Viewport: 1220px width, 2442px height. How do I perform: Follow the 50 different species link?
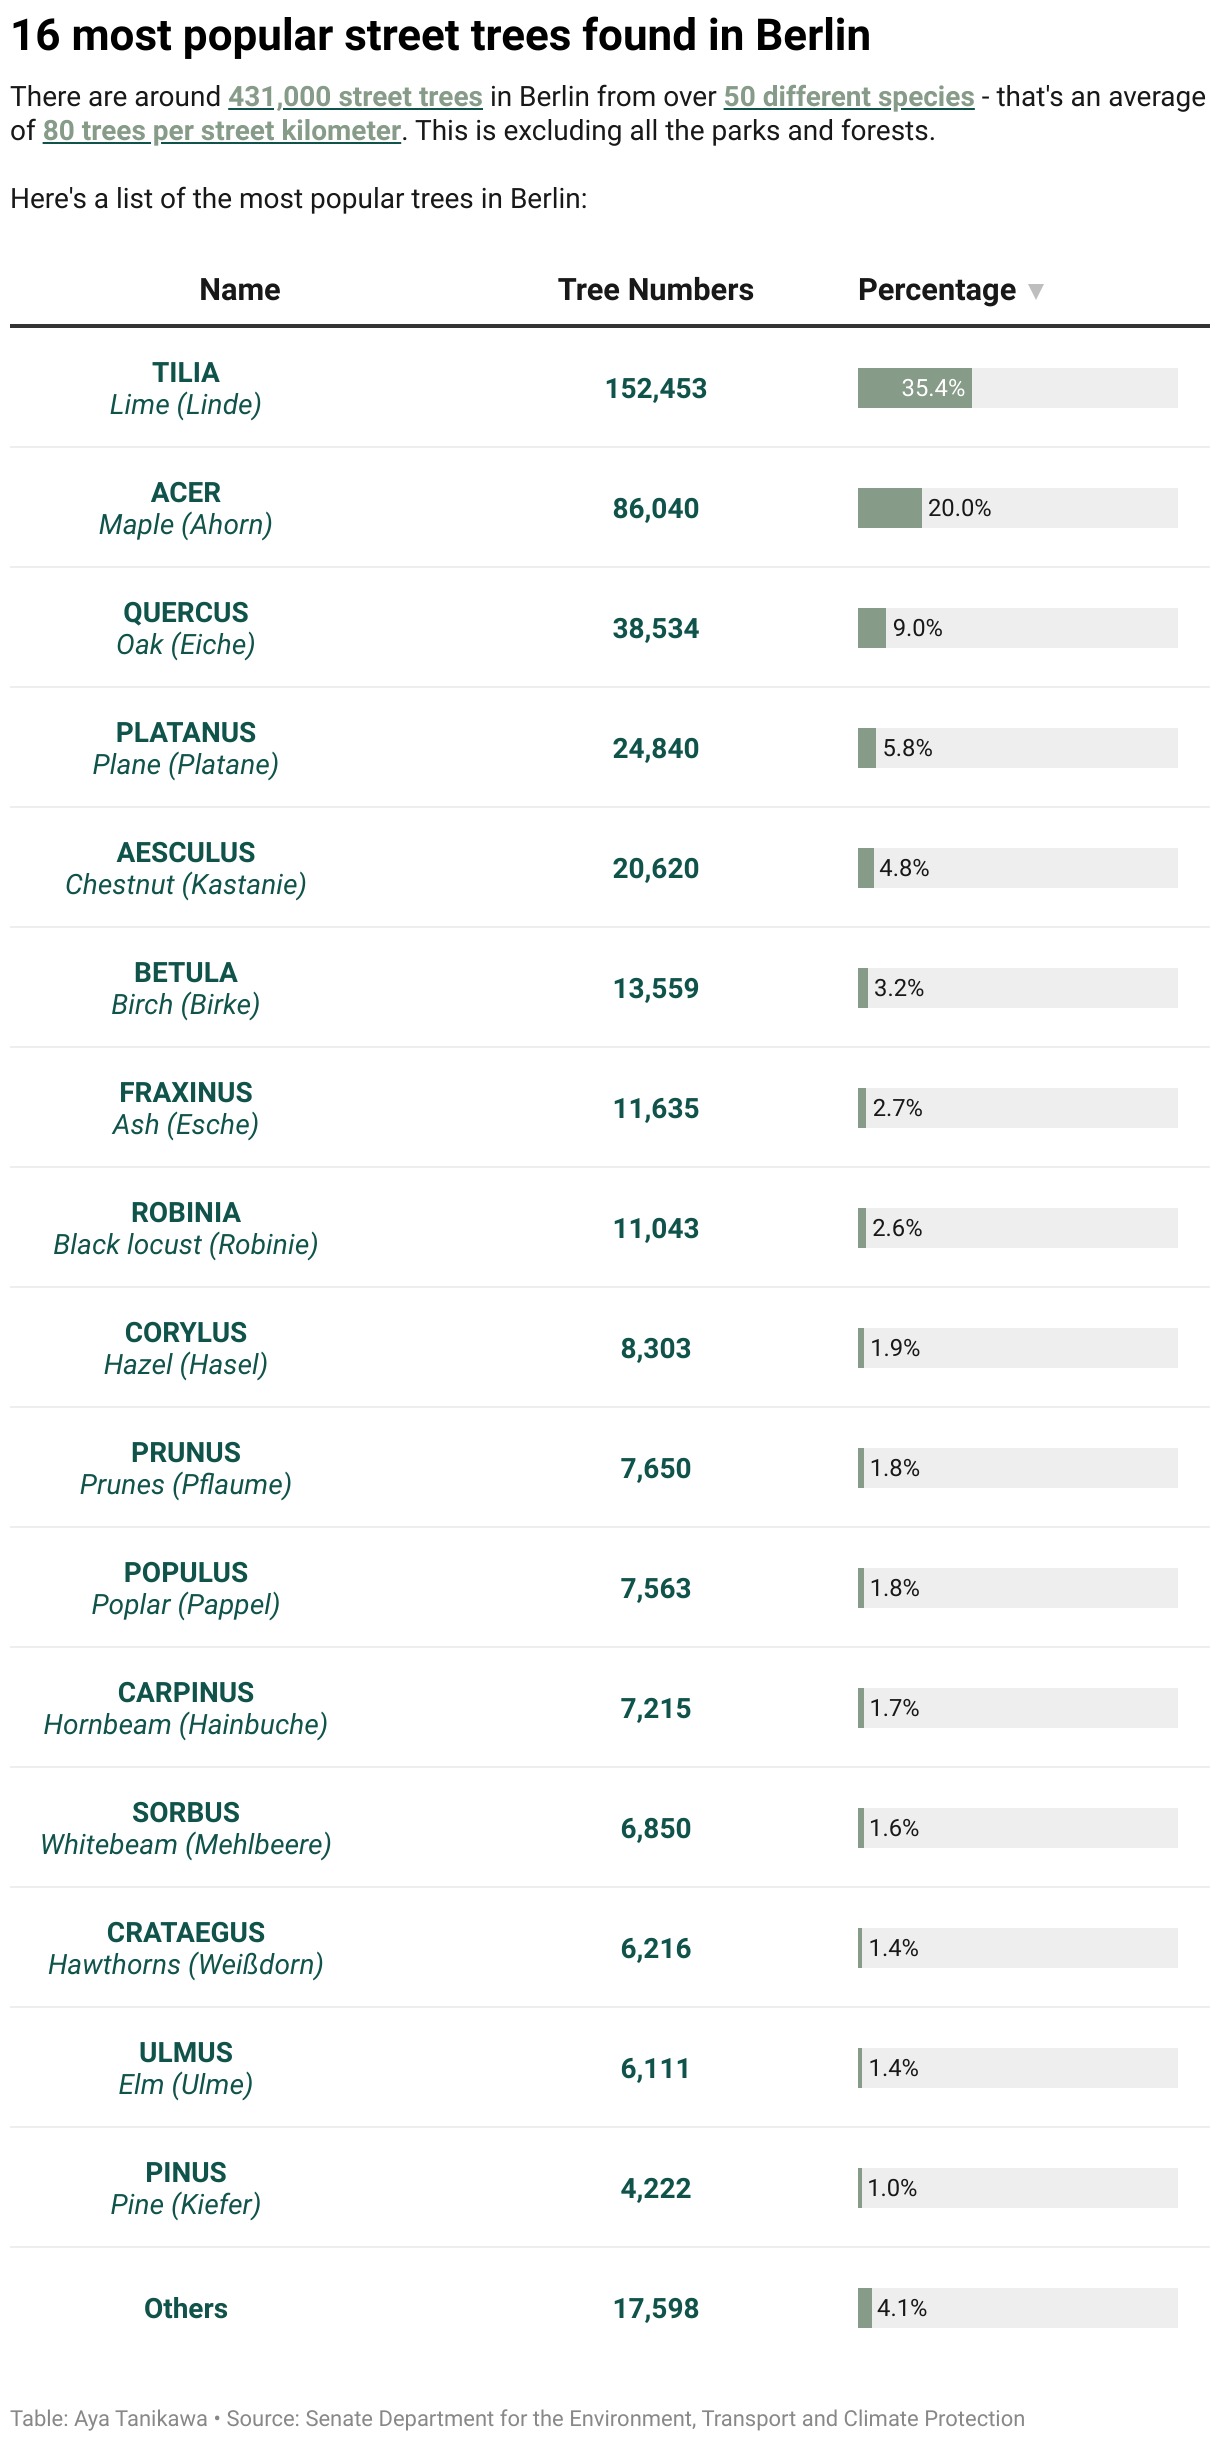848,97
